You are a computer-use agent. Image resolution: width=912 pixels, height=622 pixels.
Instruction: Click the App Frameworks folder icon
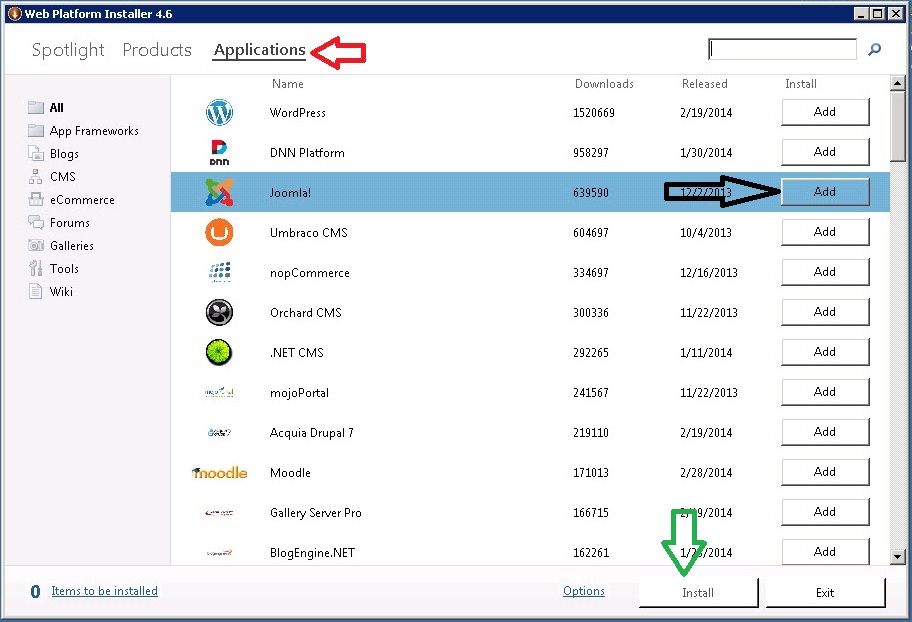point(36,130)
